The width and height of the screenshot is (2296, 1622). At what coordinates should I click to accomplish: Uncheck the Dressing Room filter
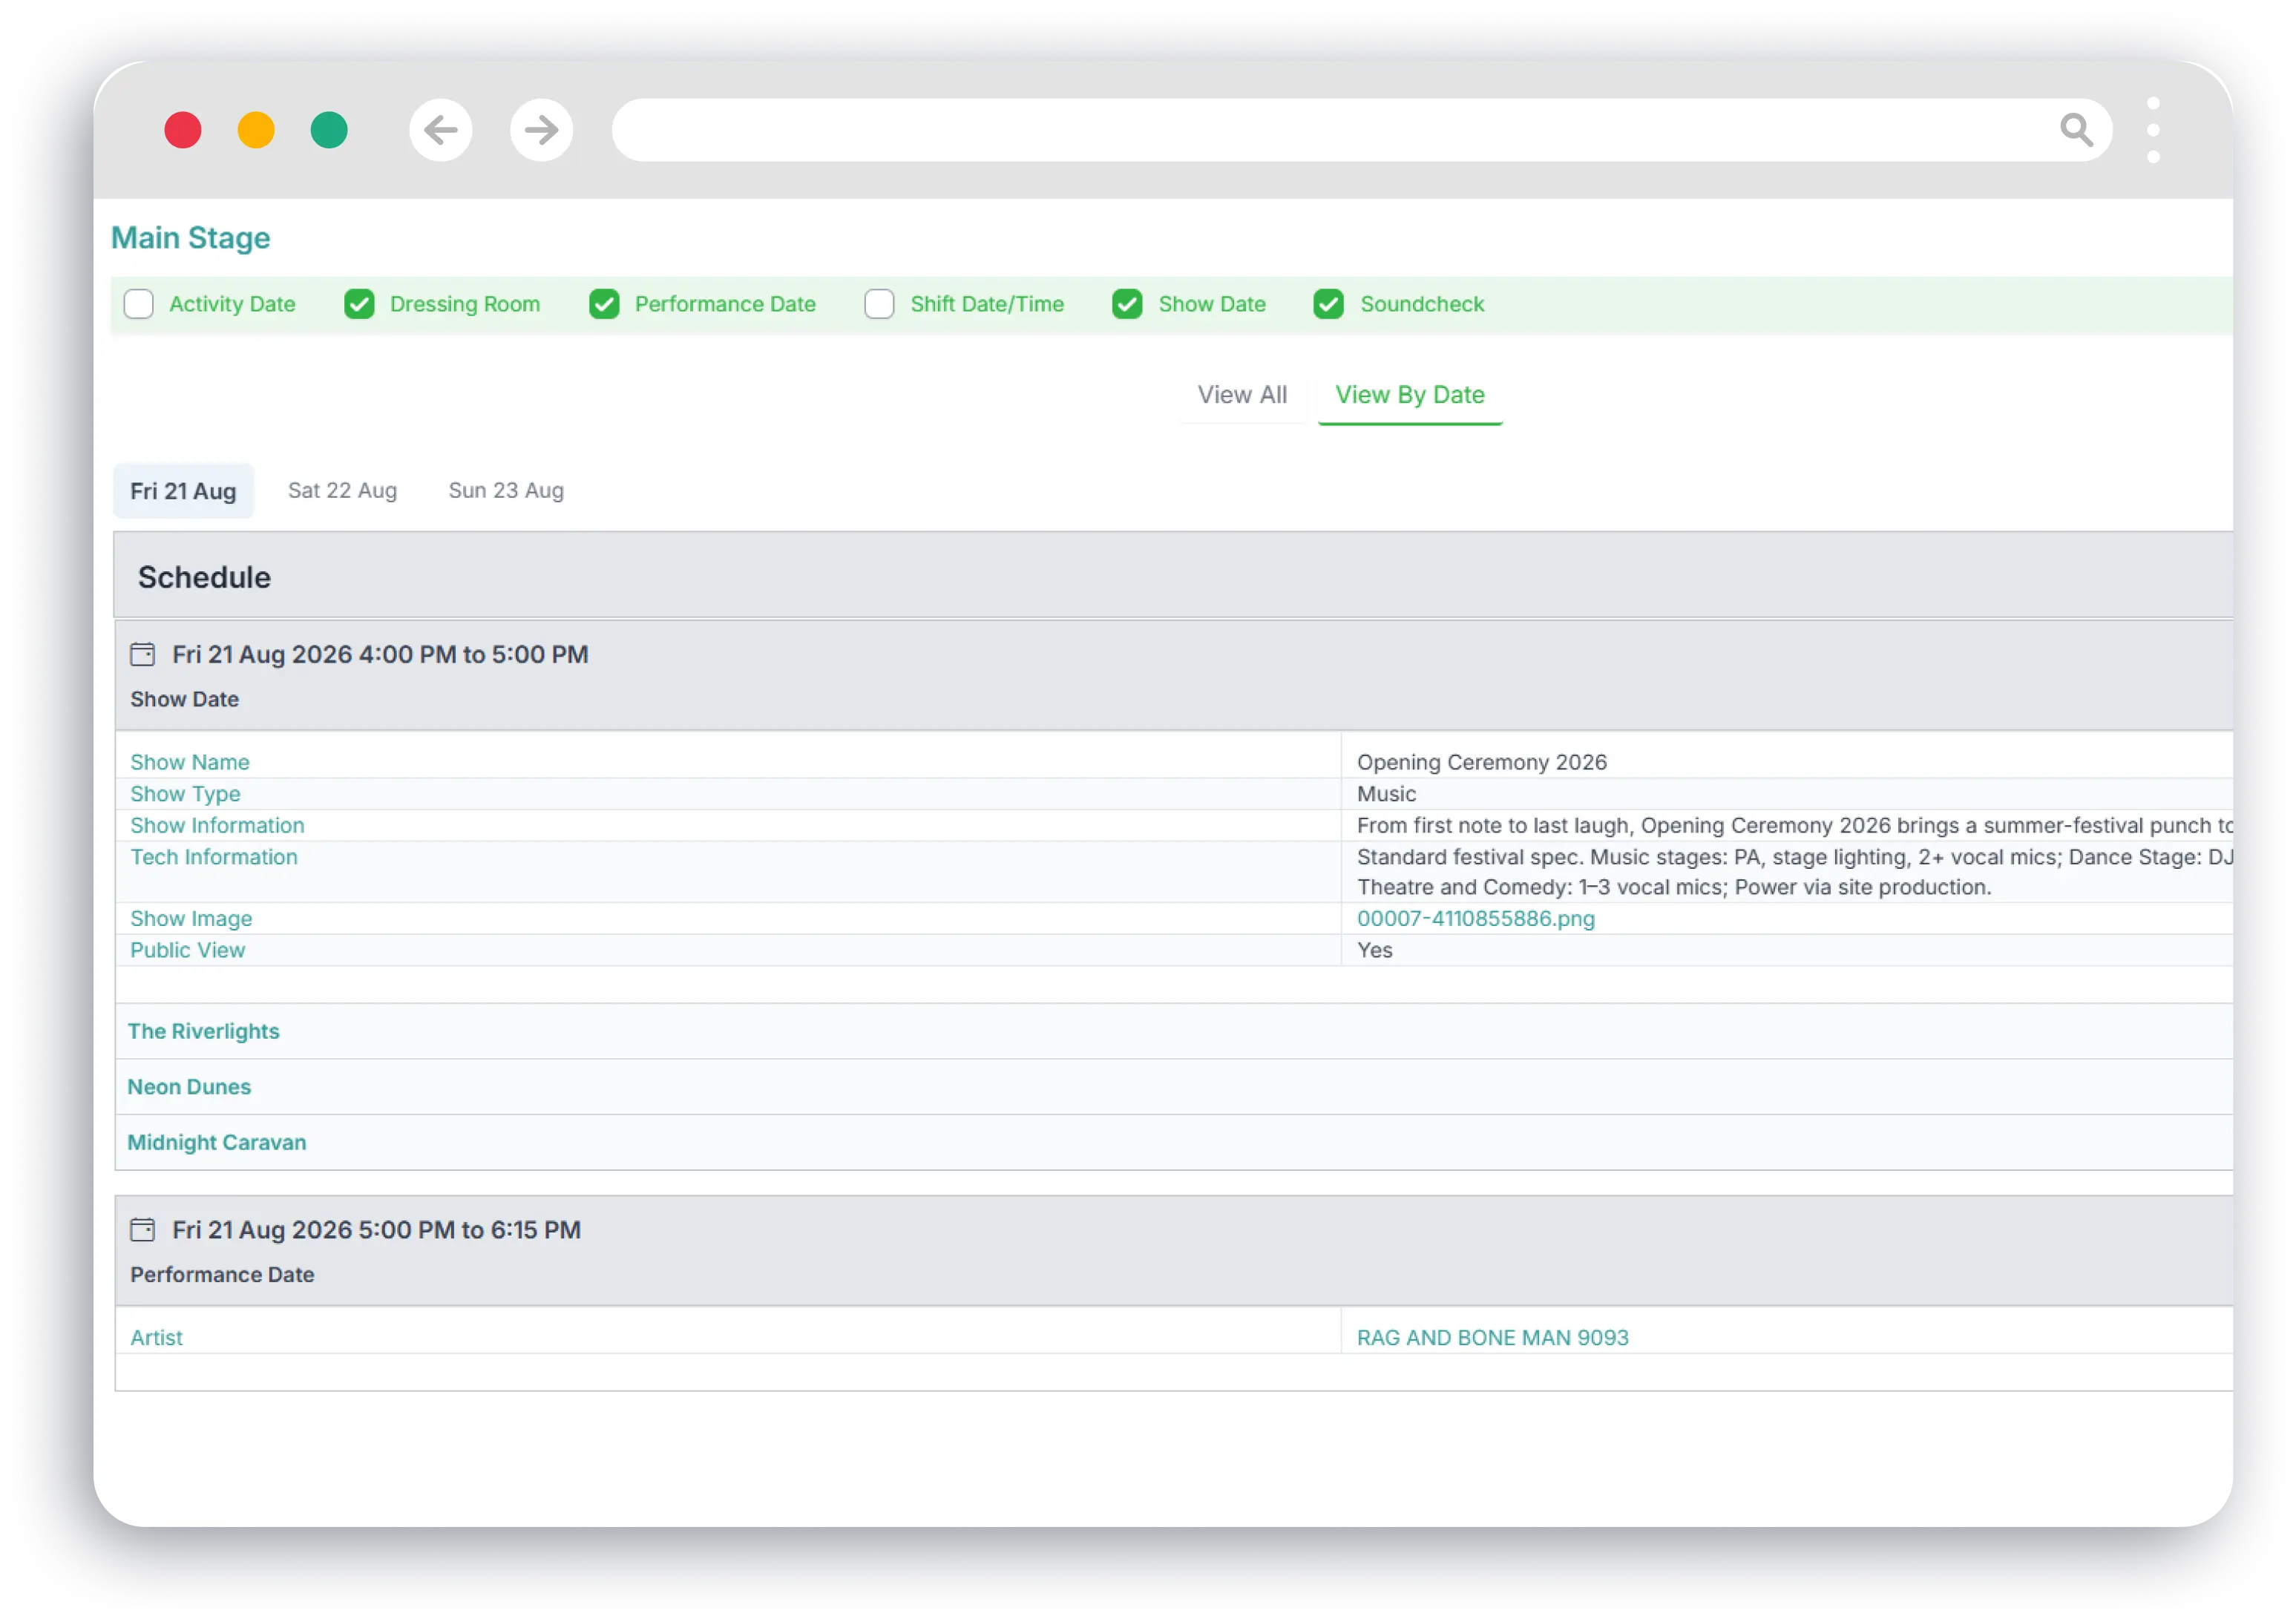[359, 304]
